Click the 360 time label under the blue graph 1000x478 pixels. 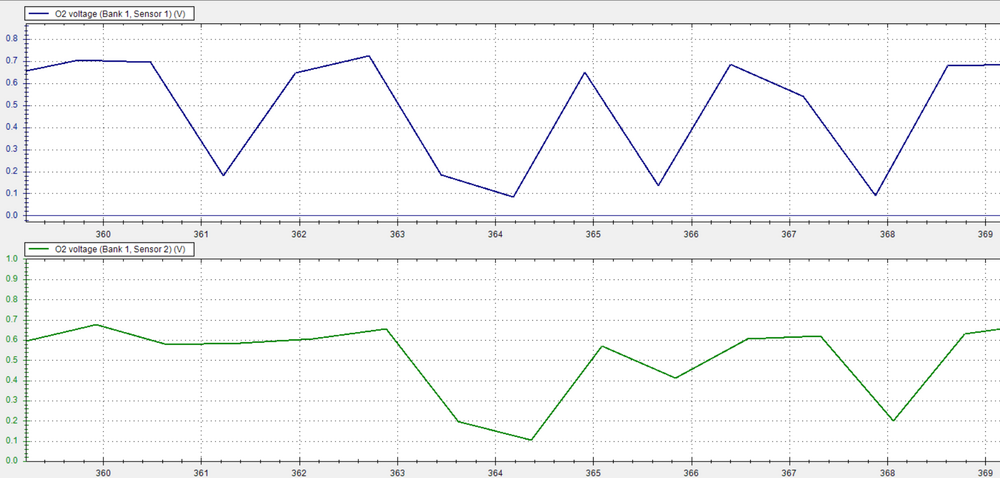pos(103,234)
